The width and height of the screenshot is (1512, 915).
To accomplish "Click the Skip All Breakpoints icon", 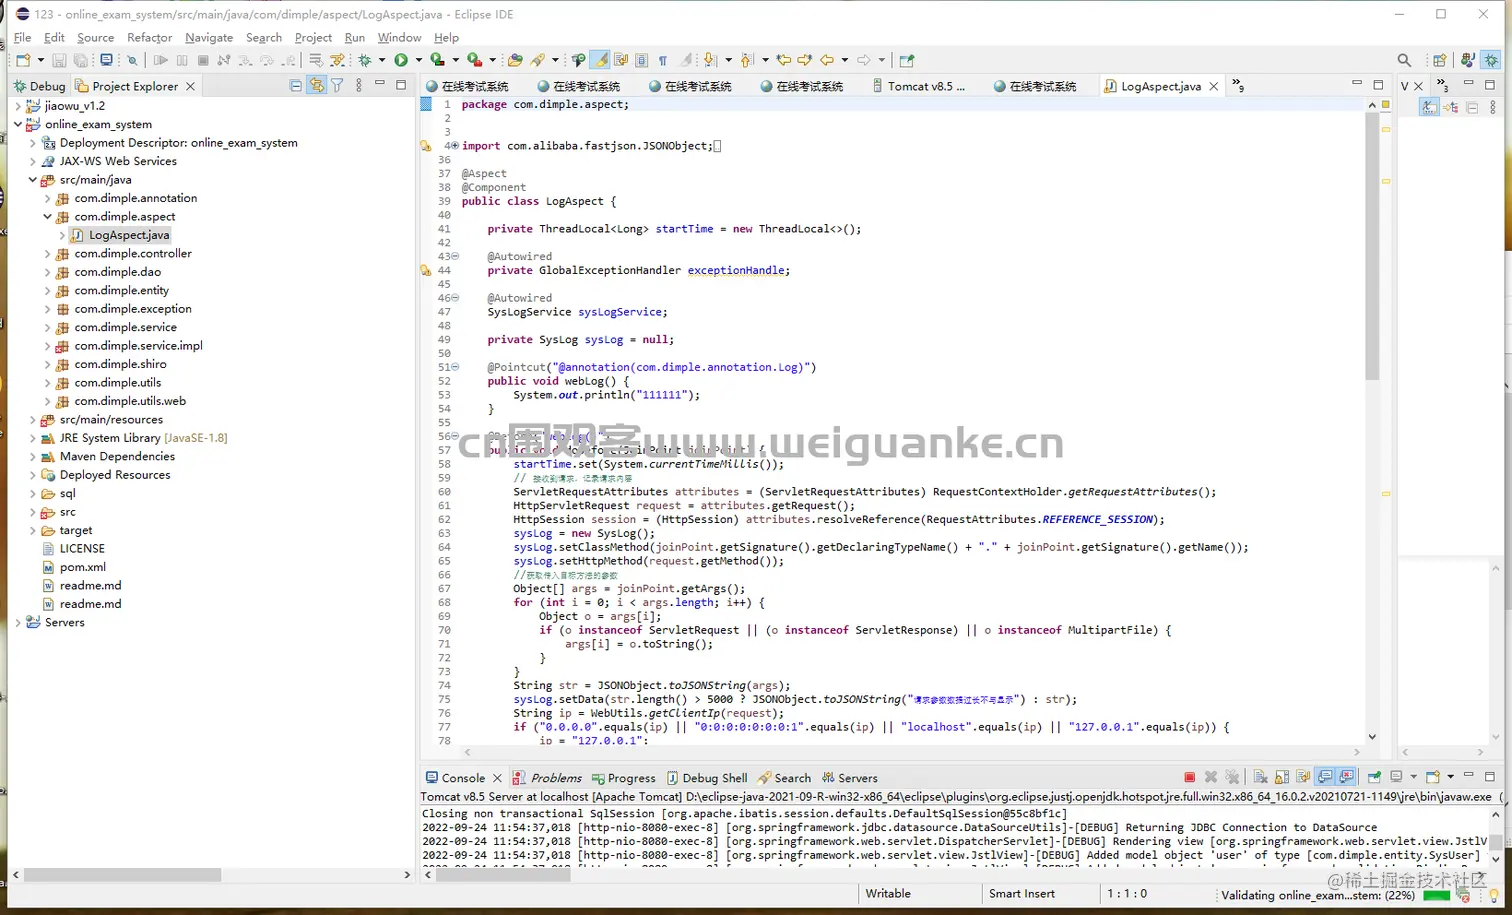I will (131, 60).
